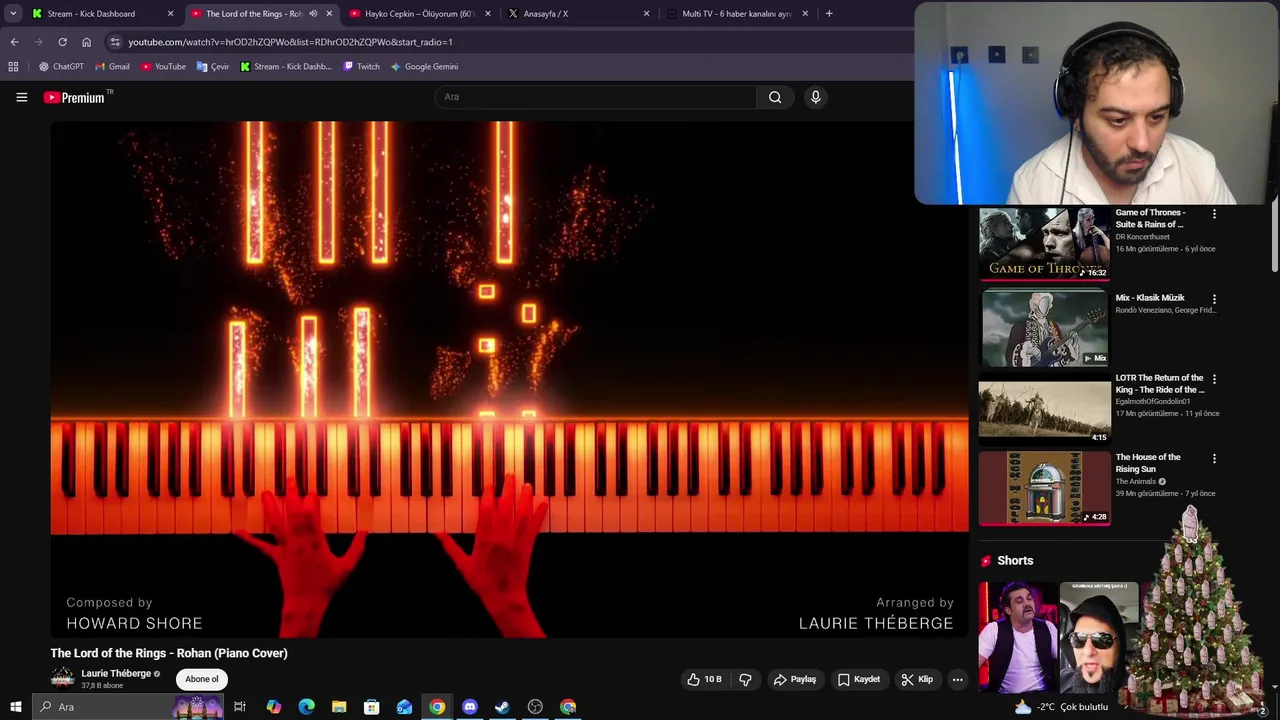This screenshot has height=720, width=1280.
Task: Launch Microsoft Edge from taskbar
Action: tap(306, 707)
